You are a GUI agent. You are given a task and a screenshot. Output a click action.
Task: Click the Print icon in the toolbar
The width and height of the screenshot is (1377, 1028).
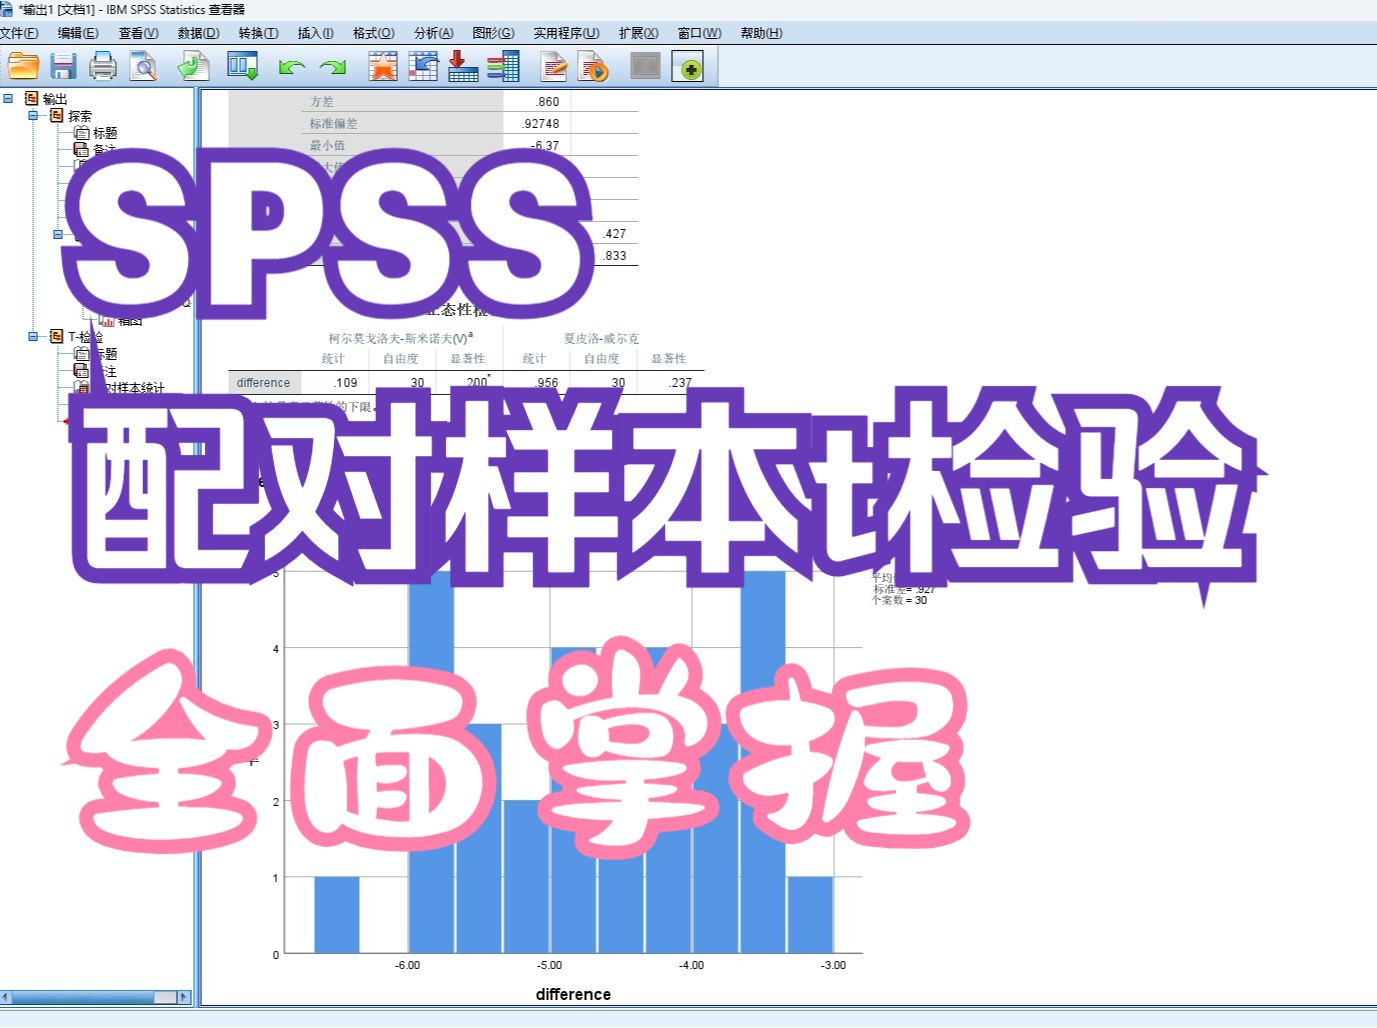[103, 67]
